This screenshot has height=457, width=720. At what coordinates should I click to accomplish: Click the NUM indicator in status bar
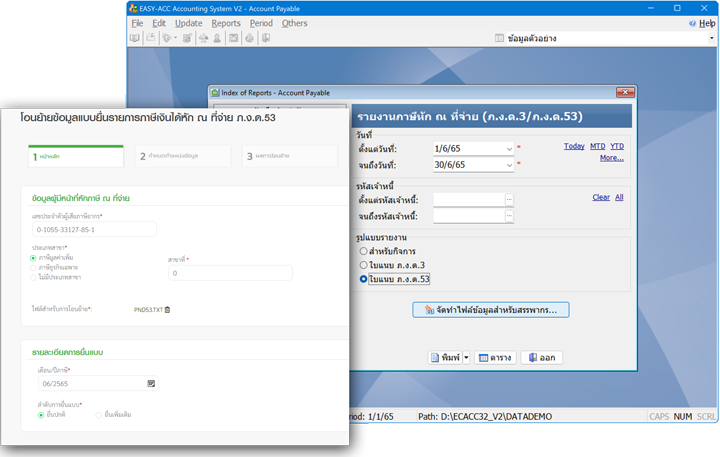(x=683, y=417)
